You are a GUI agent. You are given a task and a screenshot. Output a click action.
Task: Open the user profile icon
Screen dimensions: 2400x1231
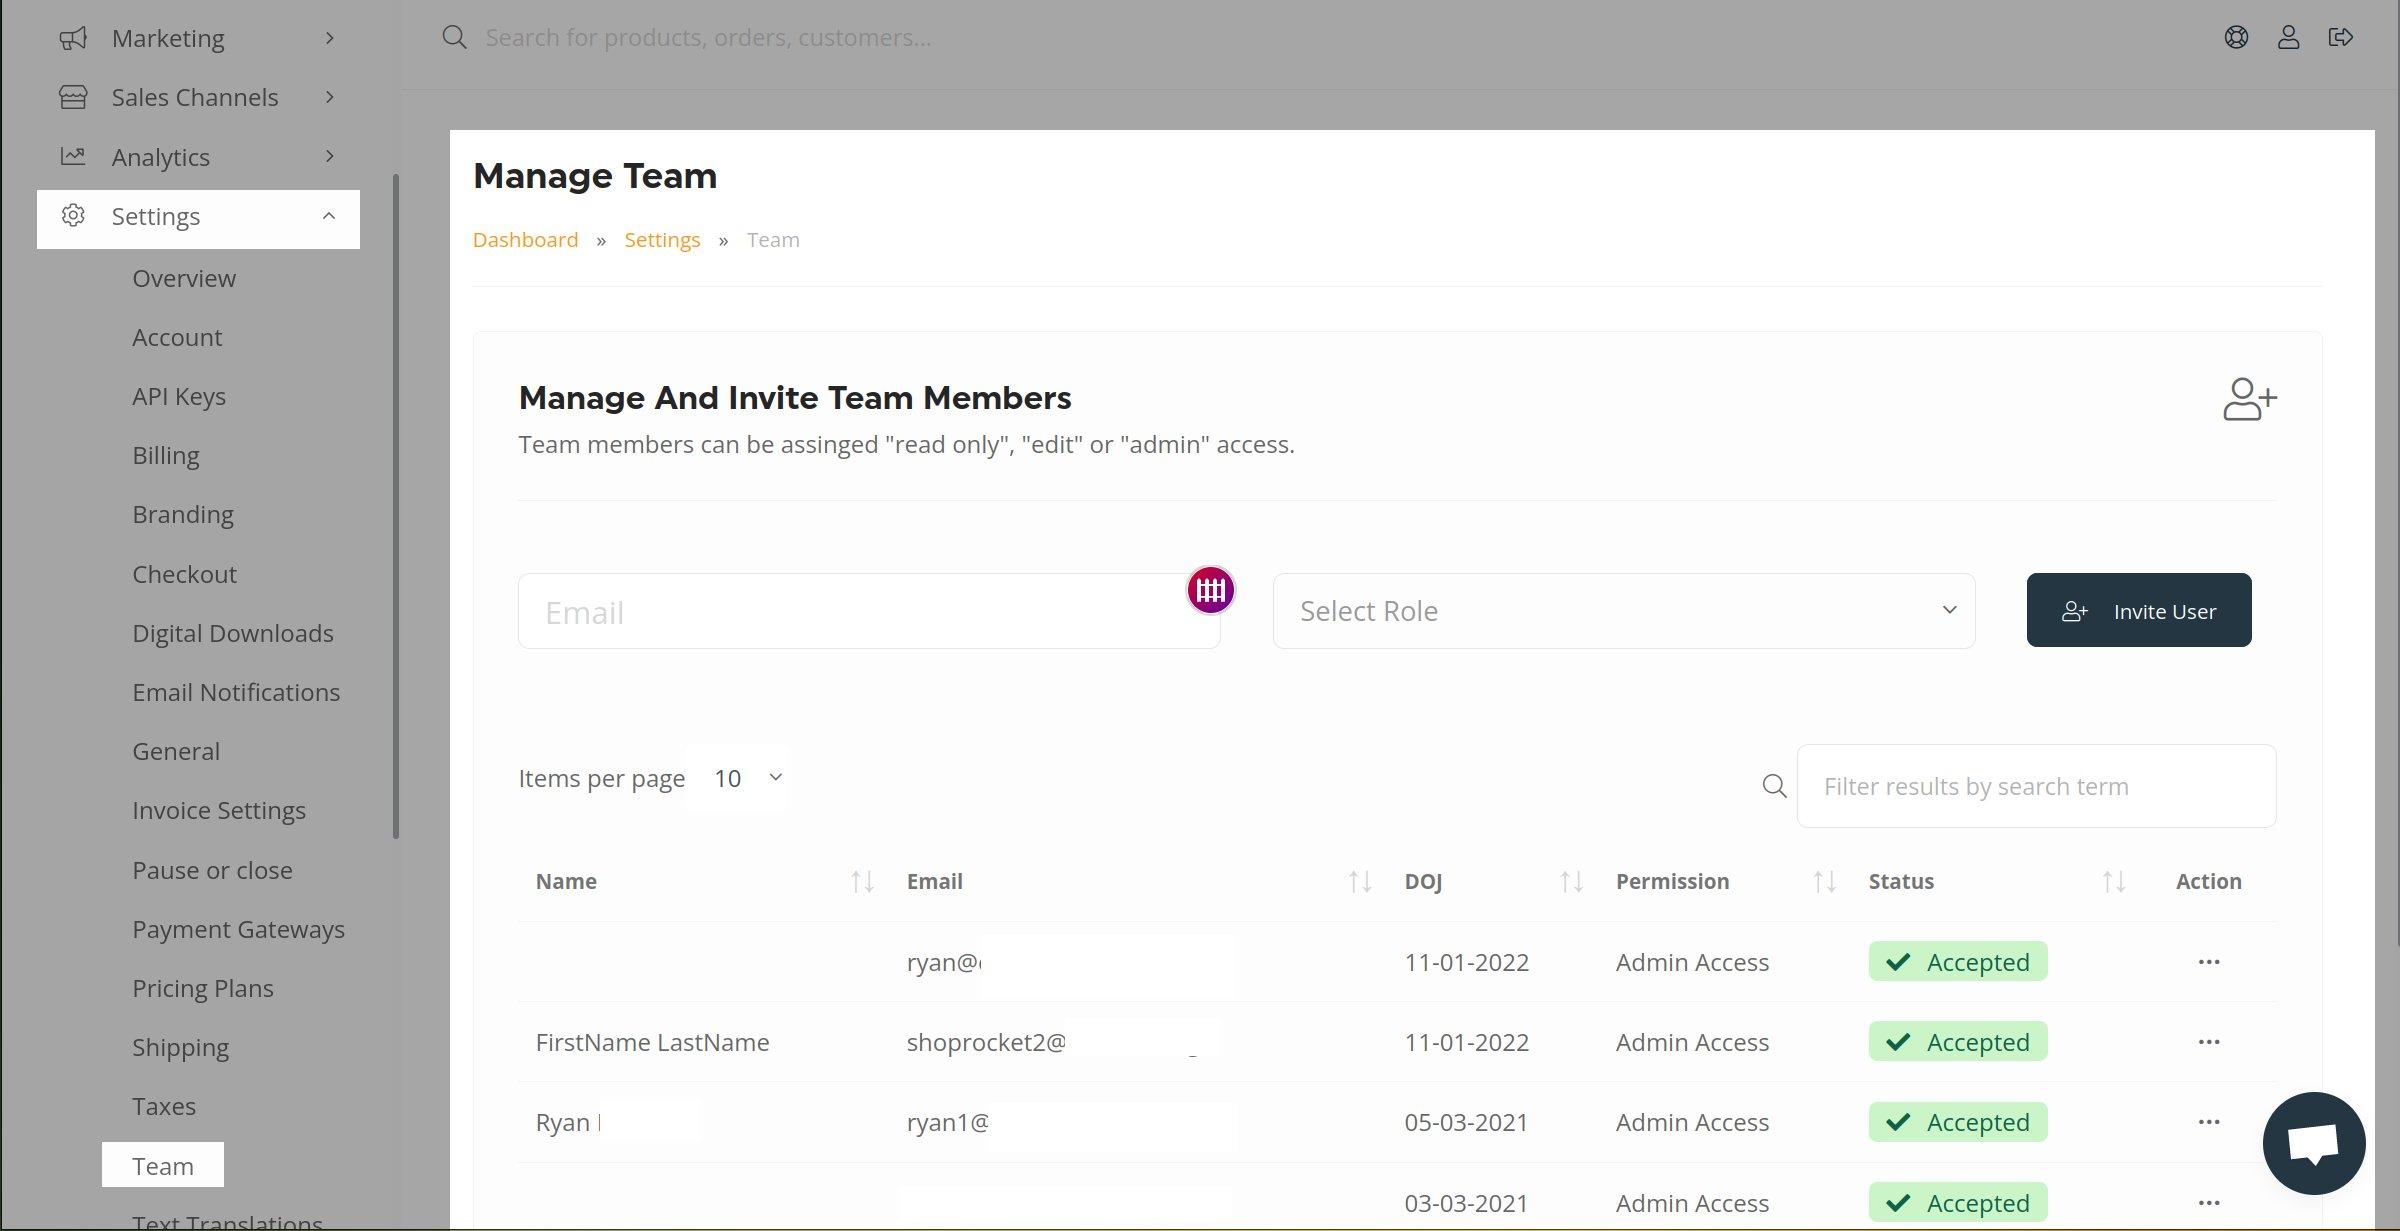point(2288,37)
